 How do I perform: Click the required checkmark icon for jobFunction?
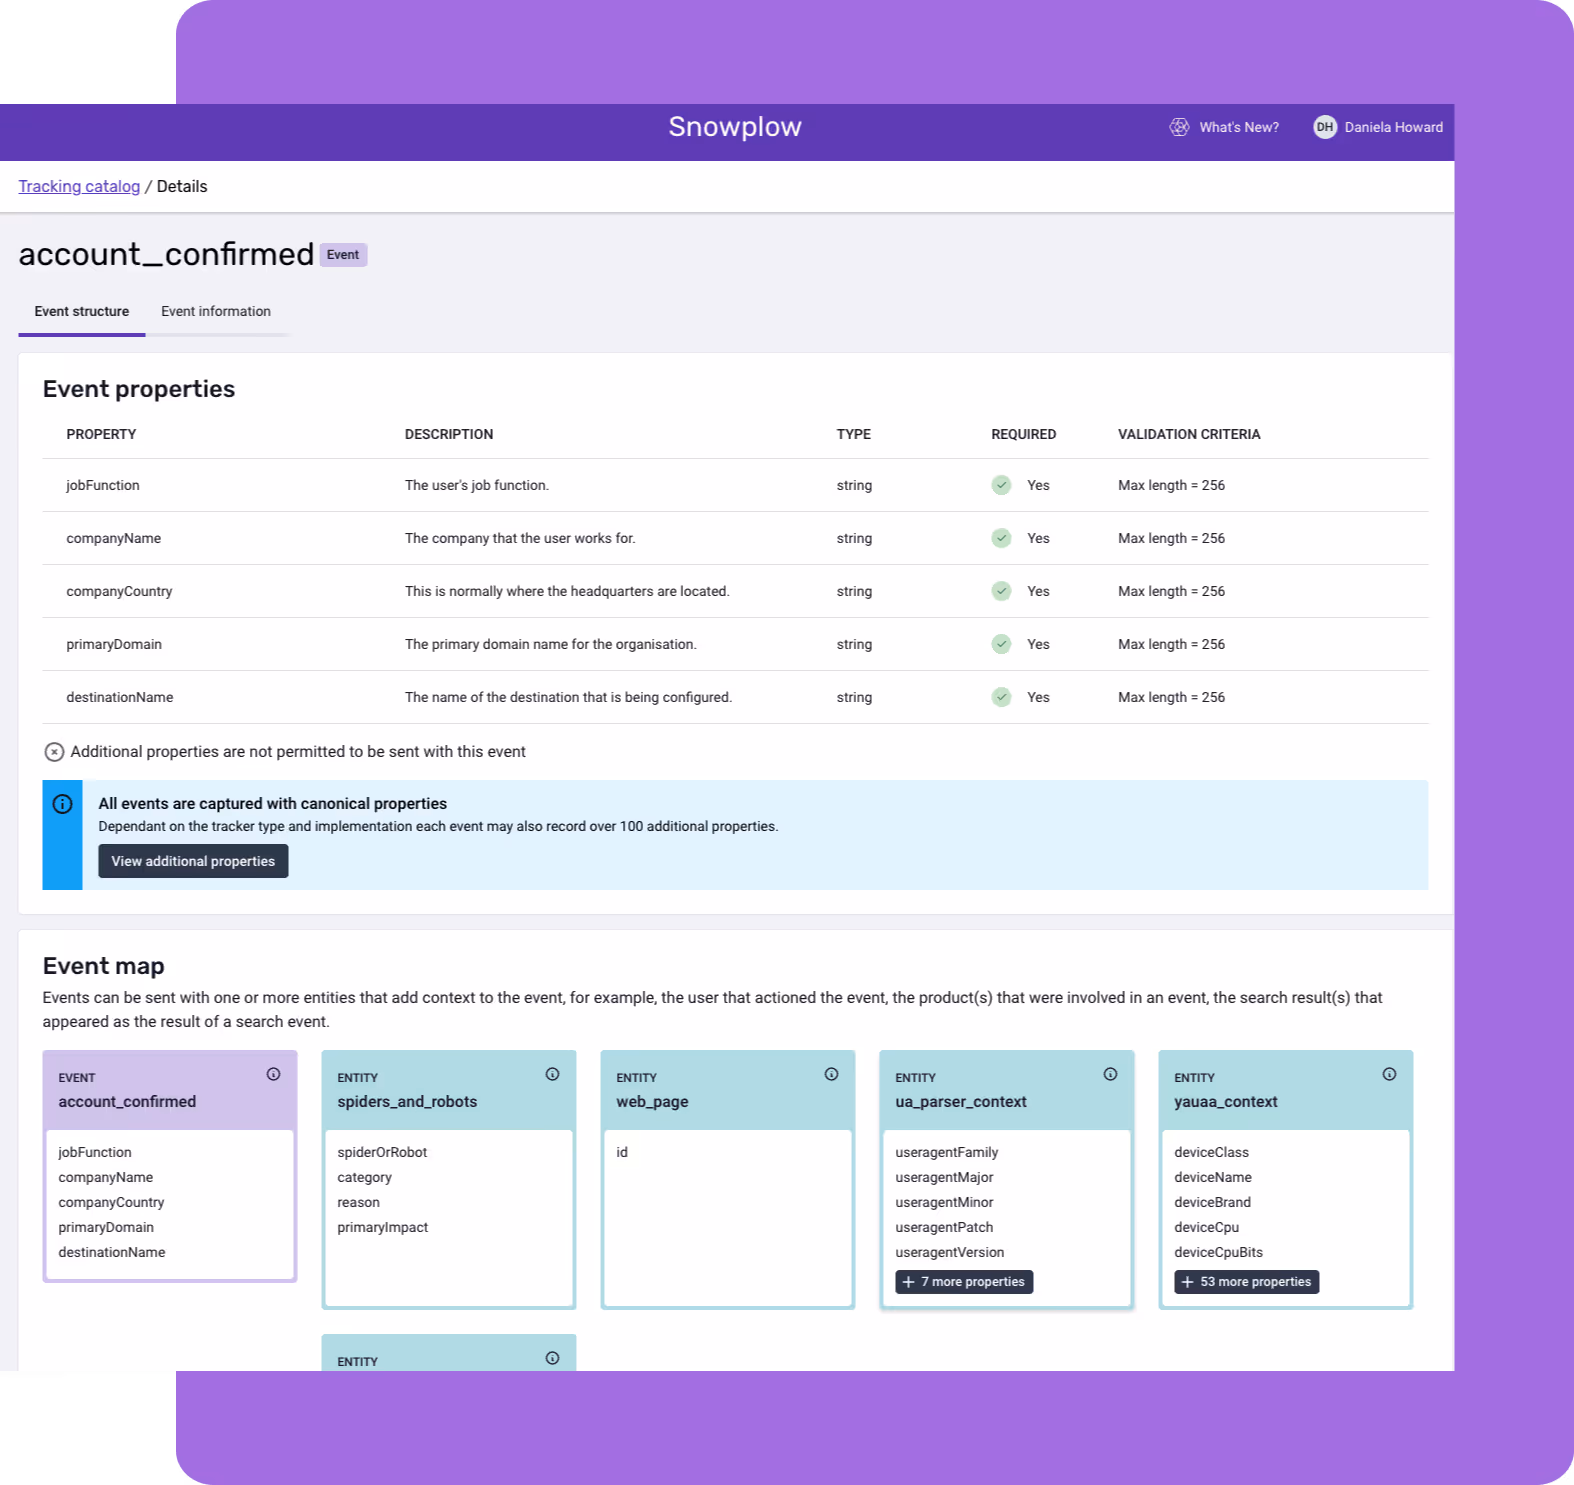(x=1001, y=485)
